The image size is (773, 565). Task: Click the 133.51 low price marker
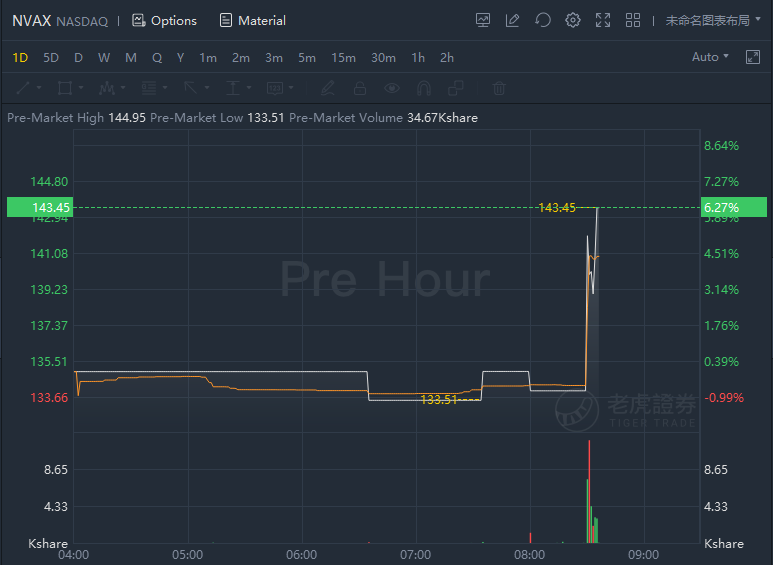click(x=439, y=400)
